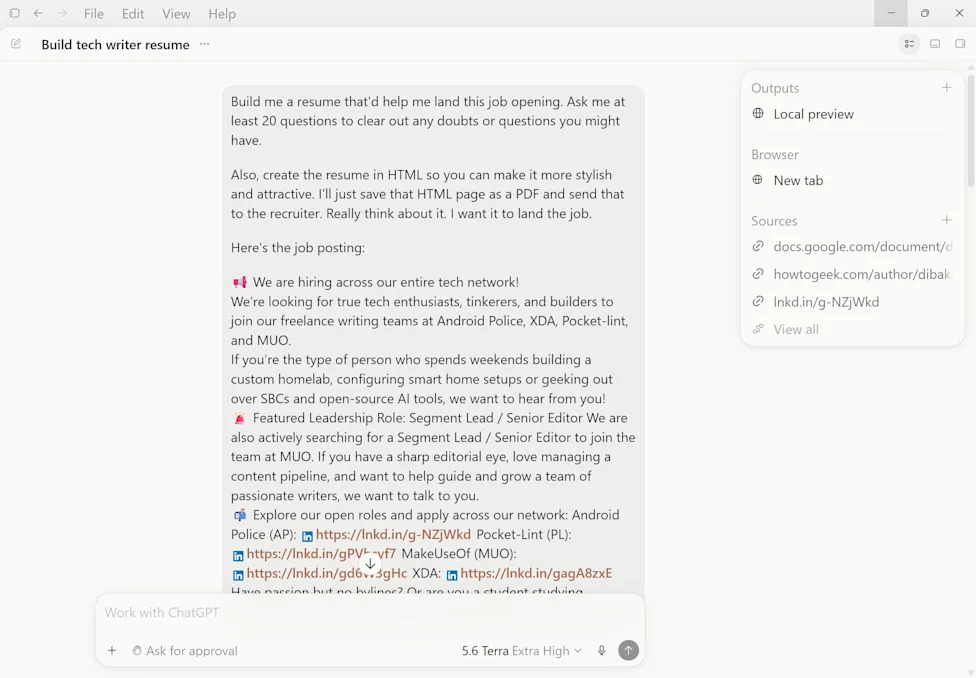Image resolution: width=976 pixels, height=678 pixels.
Task: Click the Browser section heading
Action: tap(774, 155)
